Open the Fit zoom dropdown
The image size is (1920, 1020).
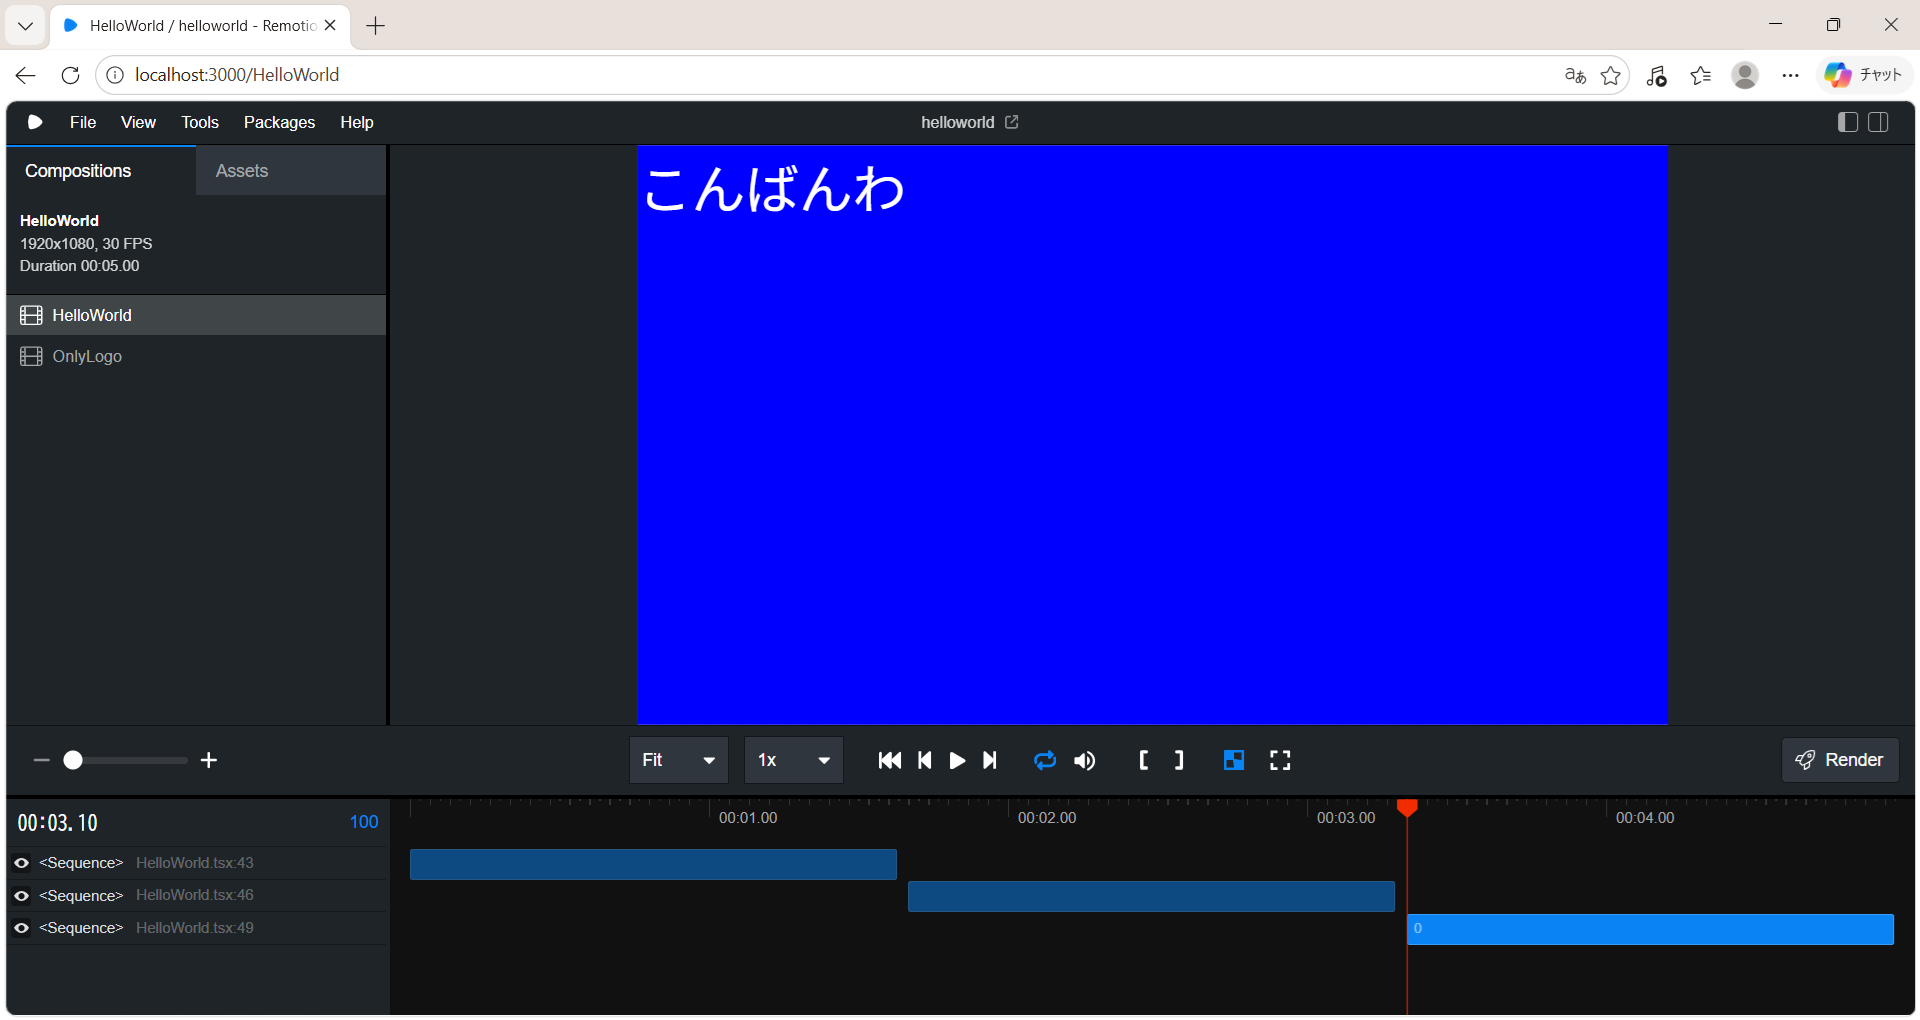coord(679,761)
